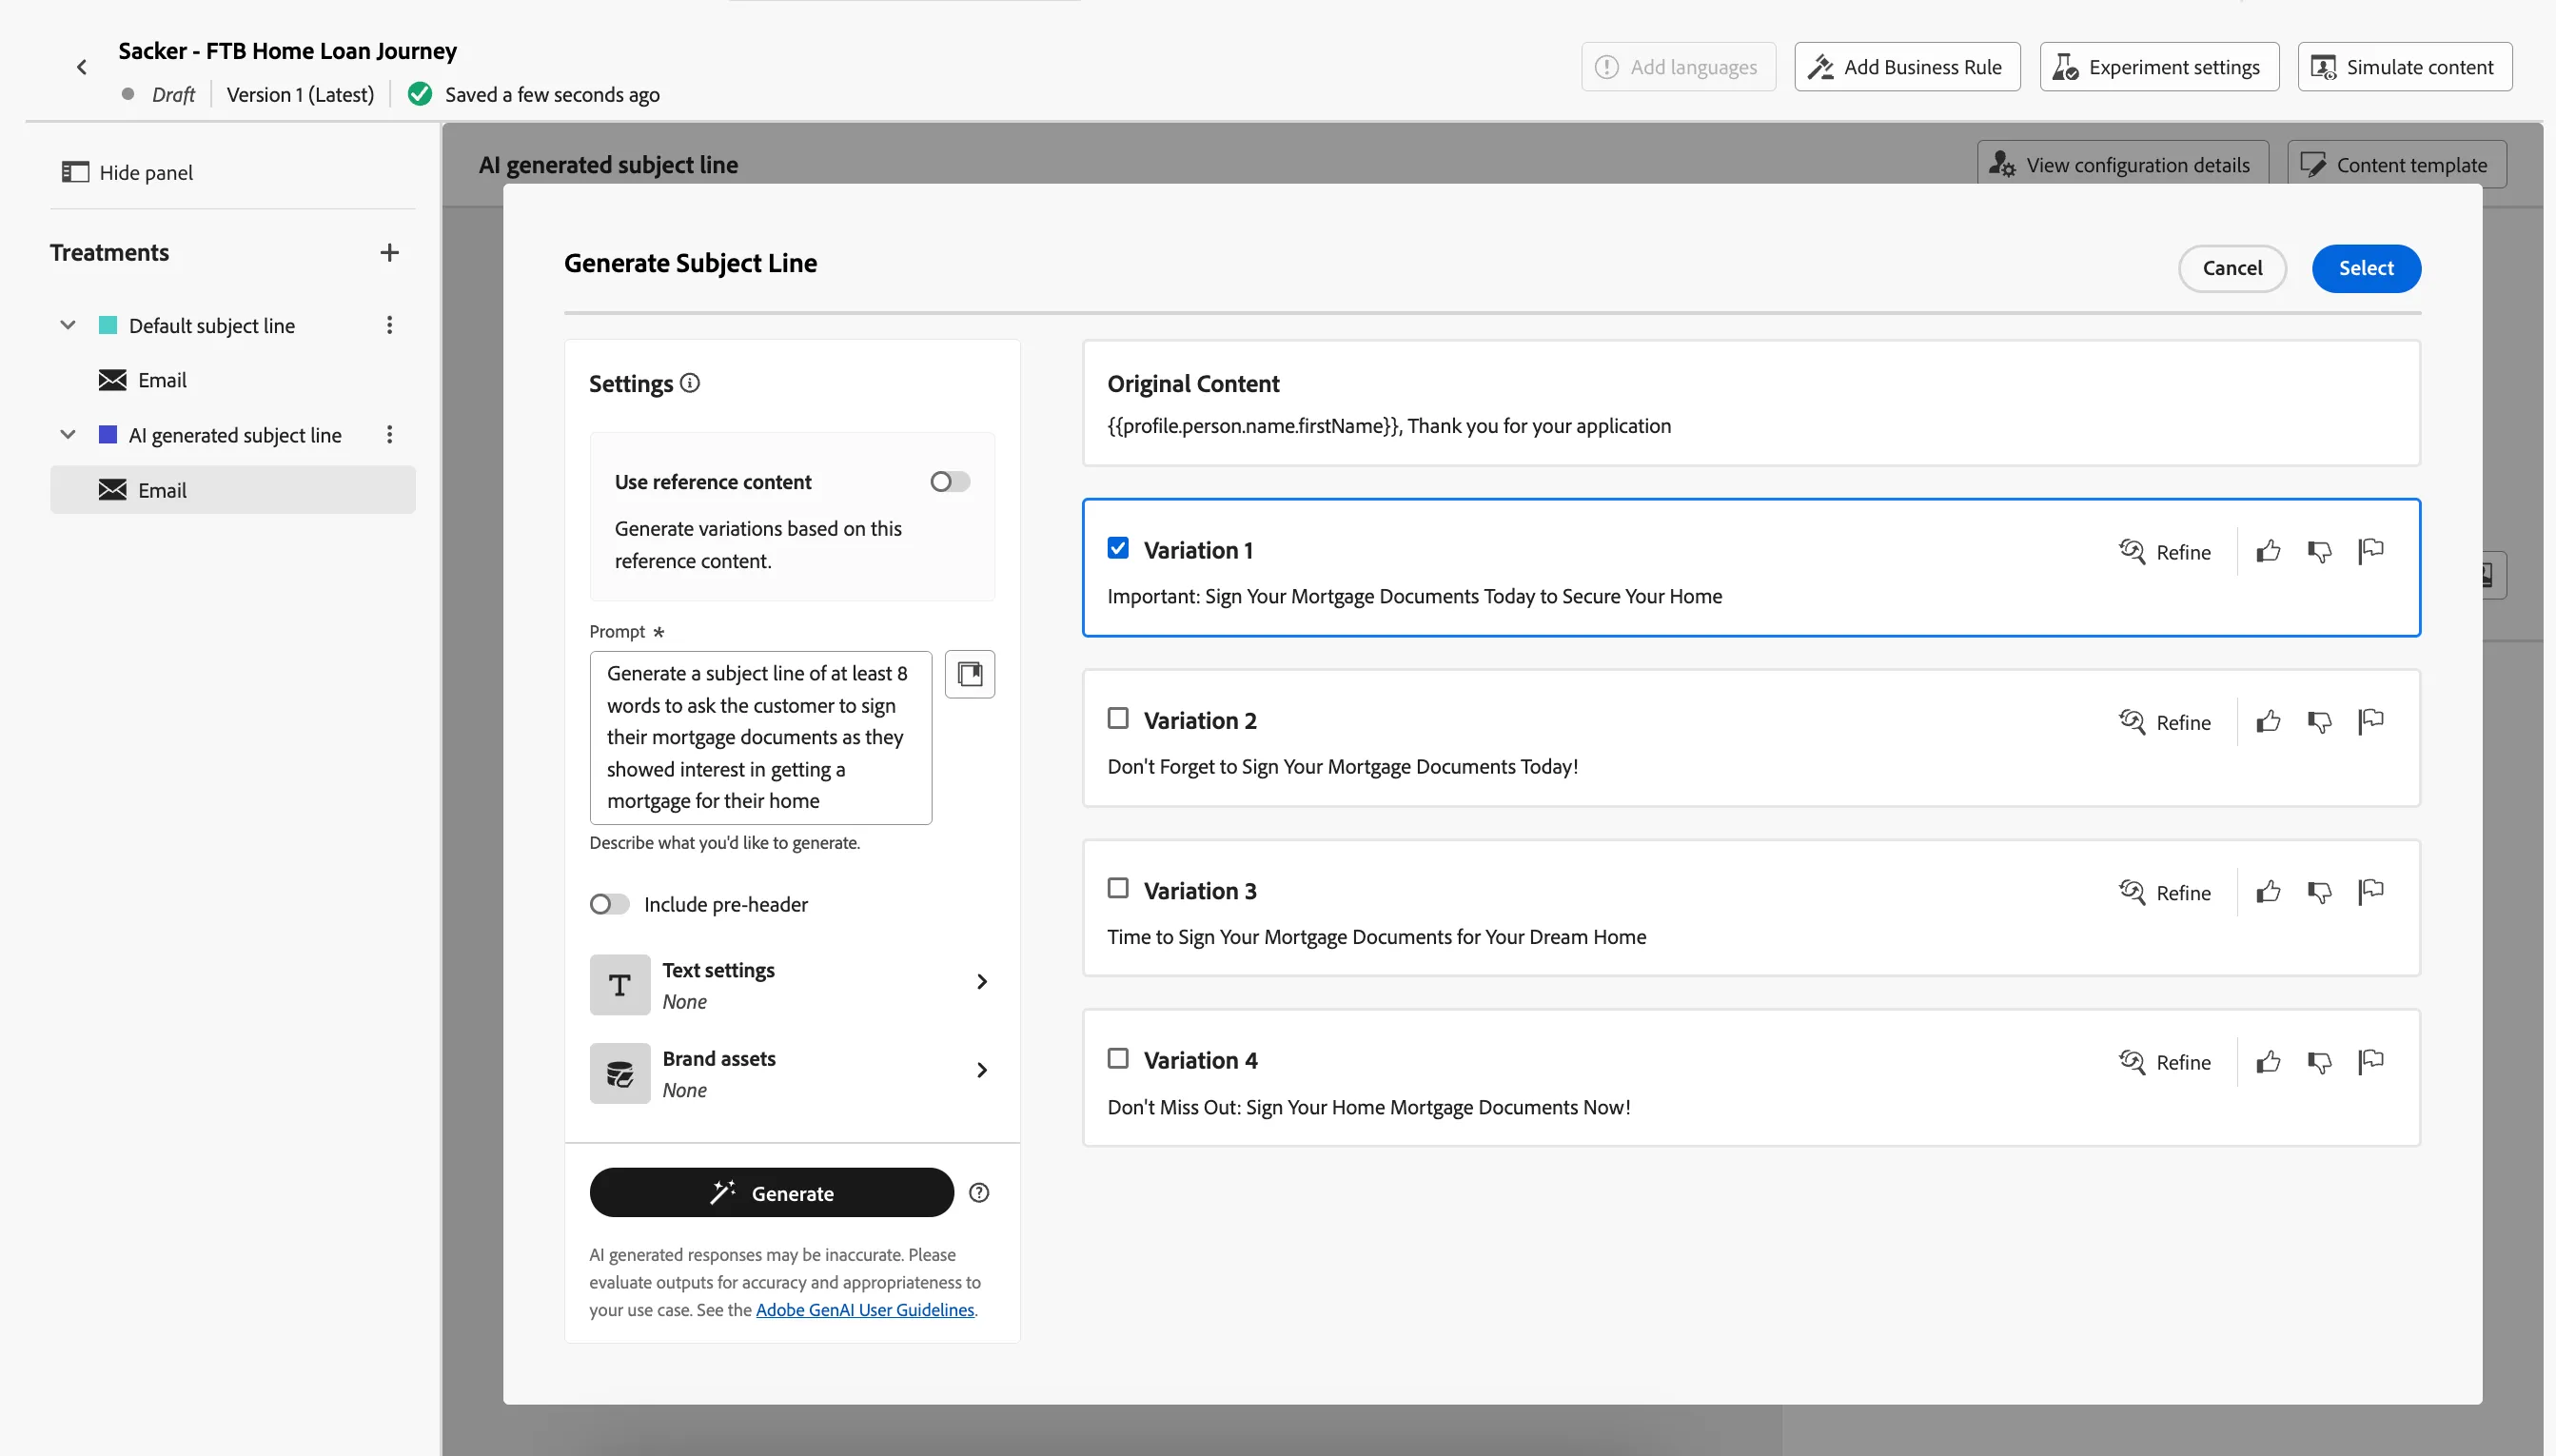Check the Variation 2 checkbox
Screen dimensions: 2556x1456
(x=1118, y=718)
